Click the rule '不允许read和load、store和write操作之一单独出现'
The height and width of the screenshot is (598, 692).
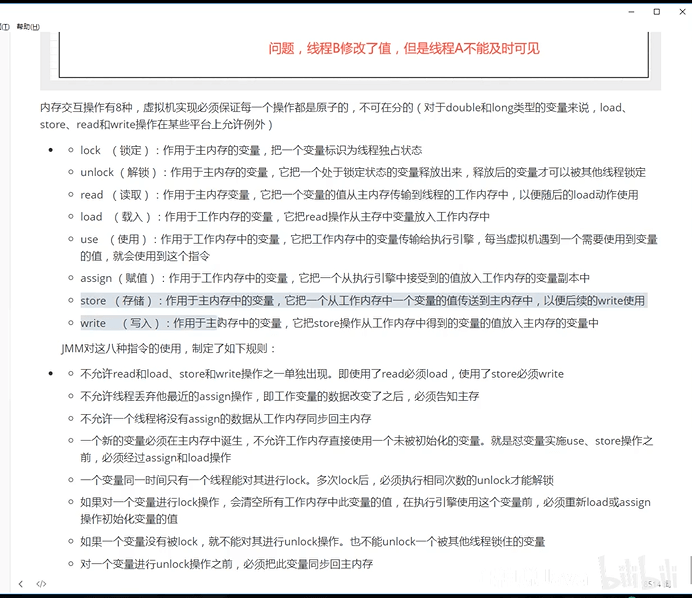[322, 374]
